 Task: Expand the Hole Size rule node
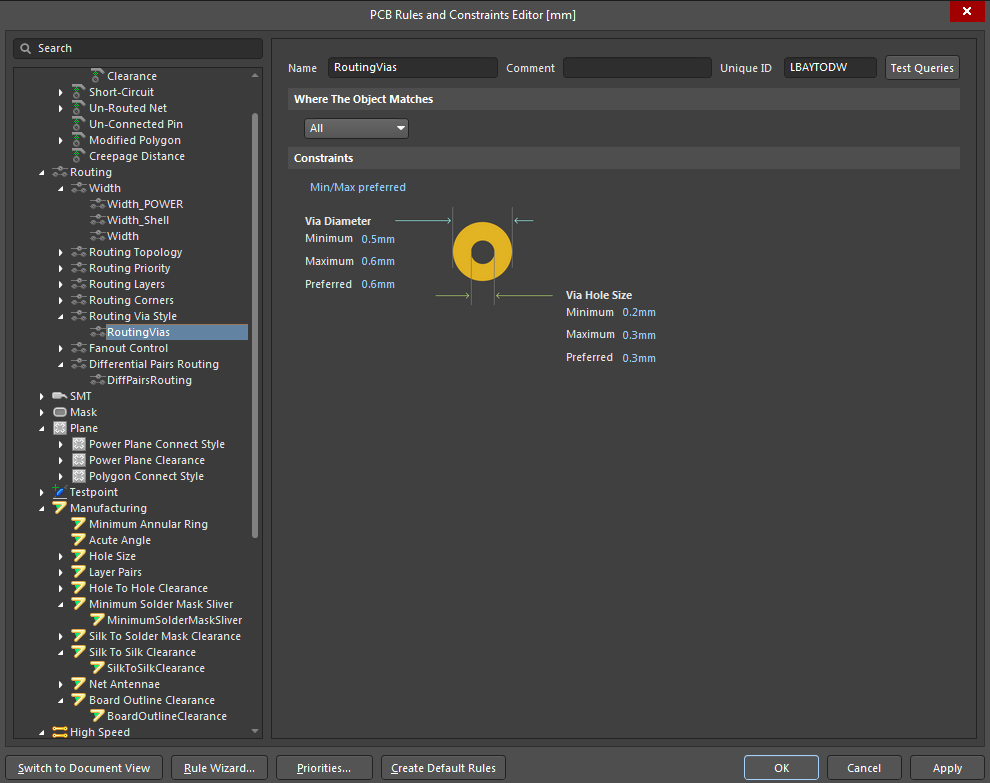tap(60, 556)
